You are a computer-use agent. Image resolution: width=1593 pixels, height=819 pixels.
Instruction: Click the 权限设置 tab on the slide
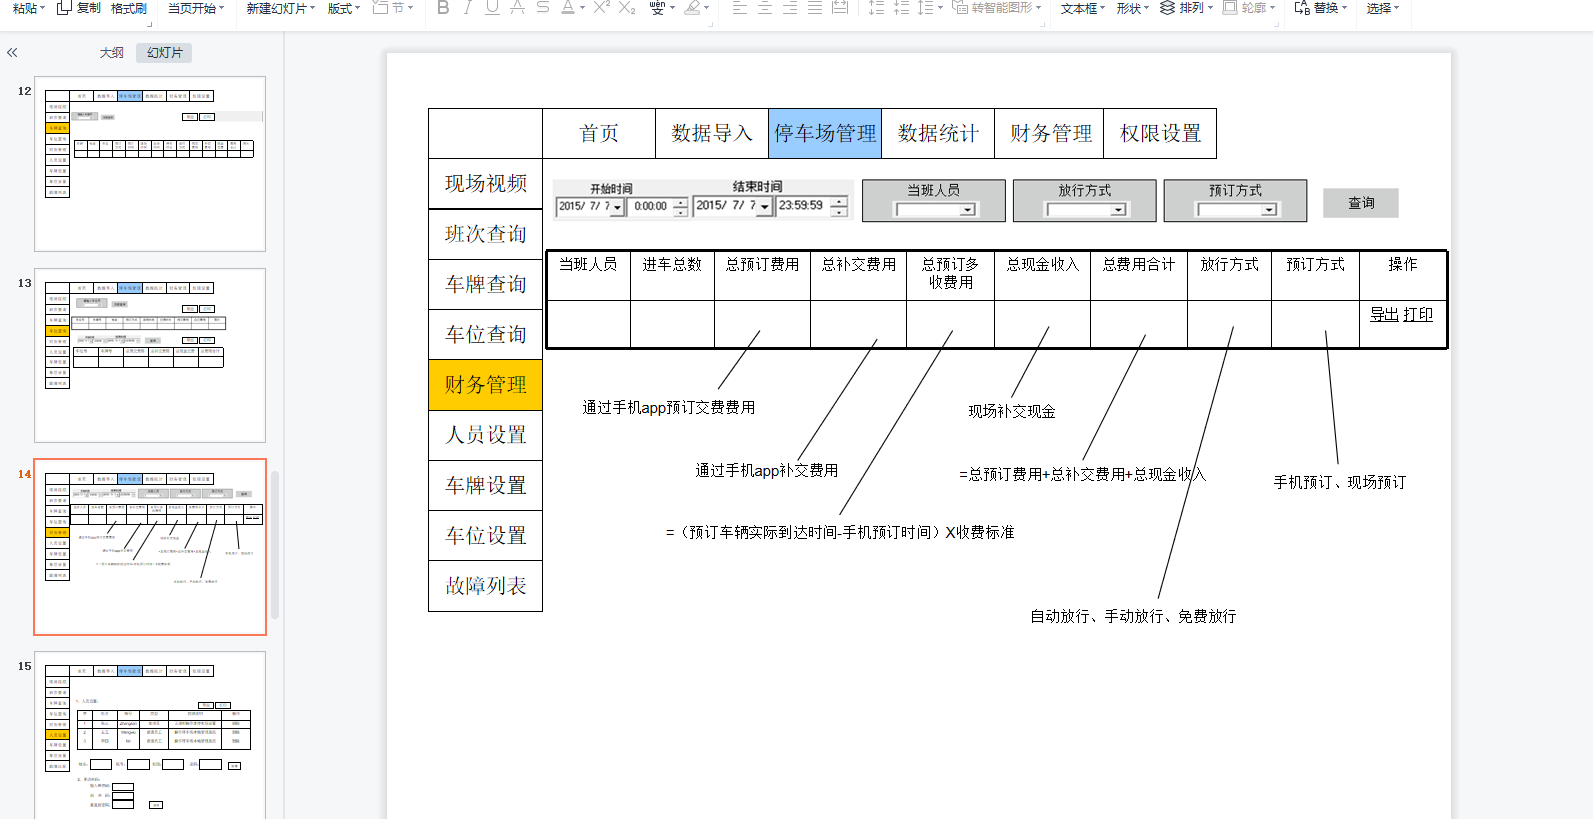click(1160, 133)
